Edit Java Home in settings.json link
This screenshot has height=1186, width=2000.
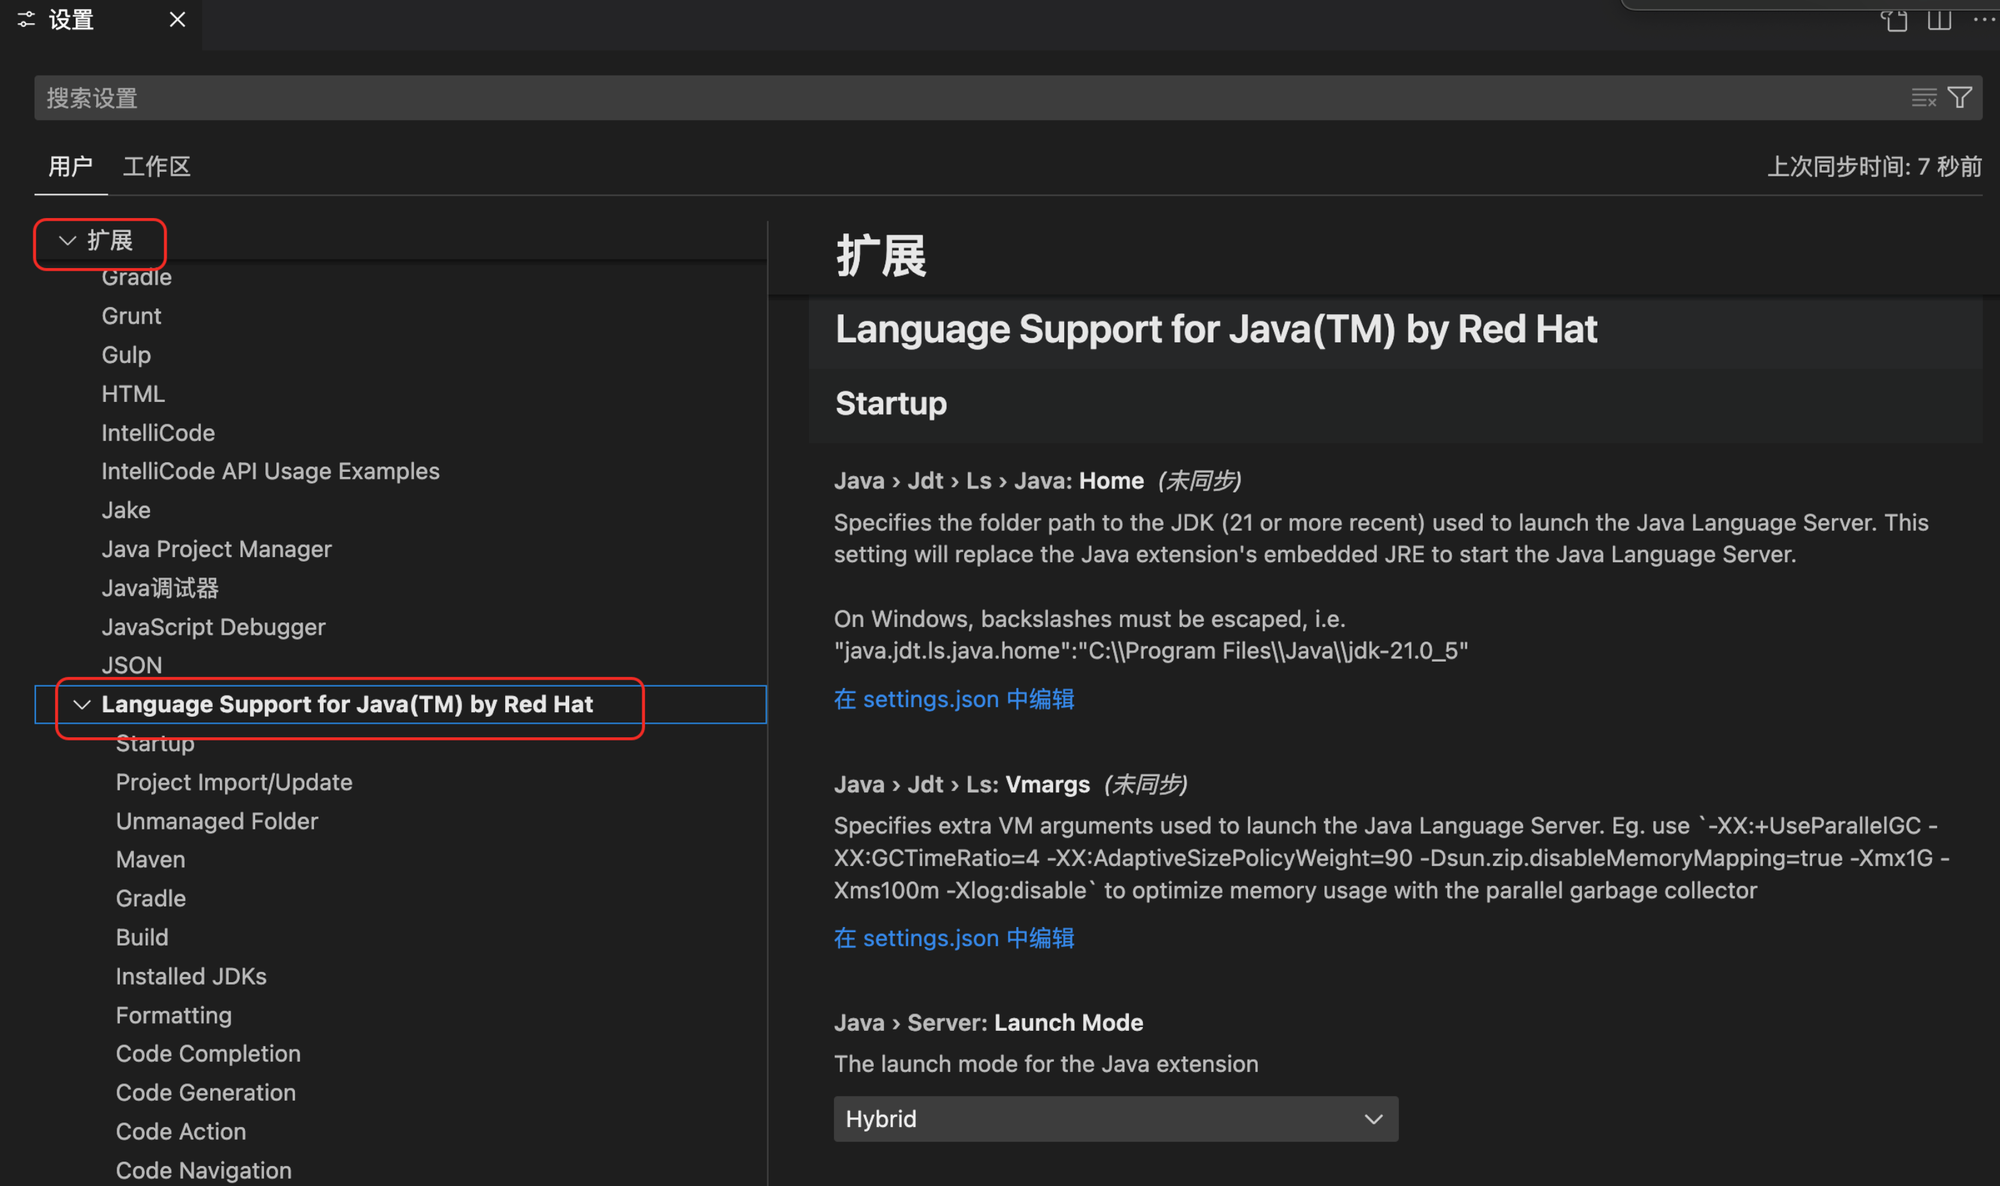point(953,699)
